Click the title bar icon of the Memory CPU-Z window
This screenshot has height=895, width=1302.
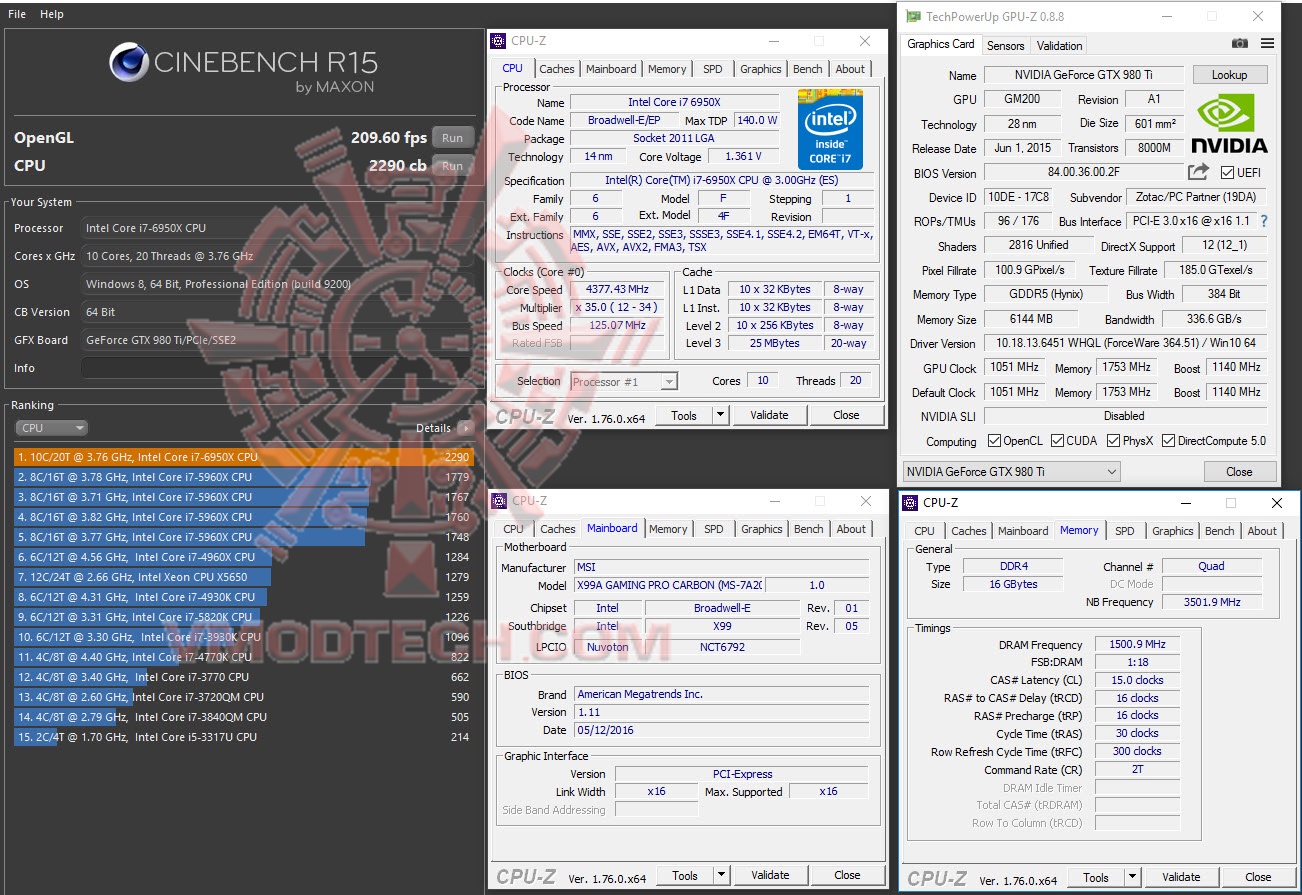(x=911, y=503)
